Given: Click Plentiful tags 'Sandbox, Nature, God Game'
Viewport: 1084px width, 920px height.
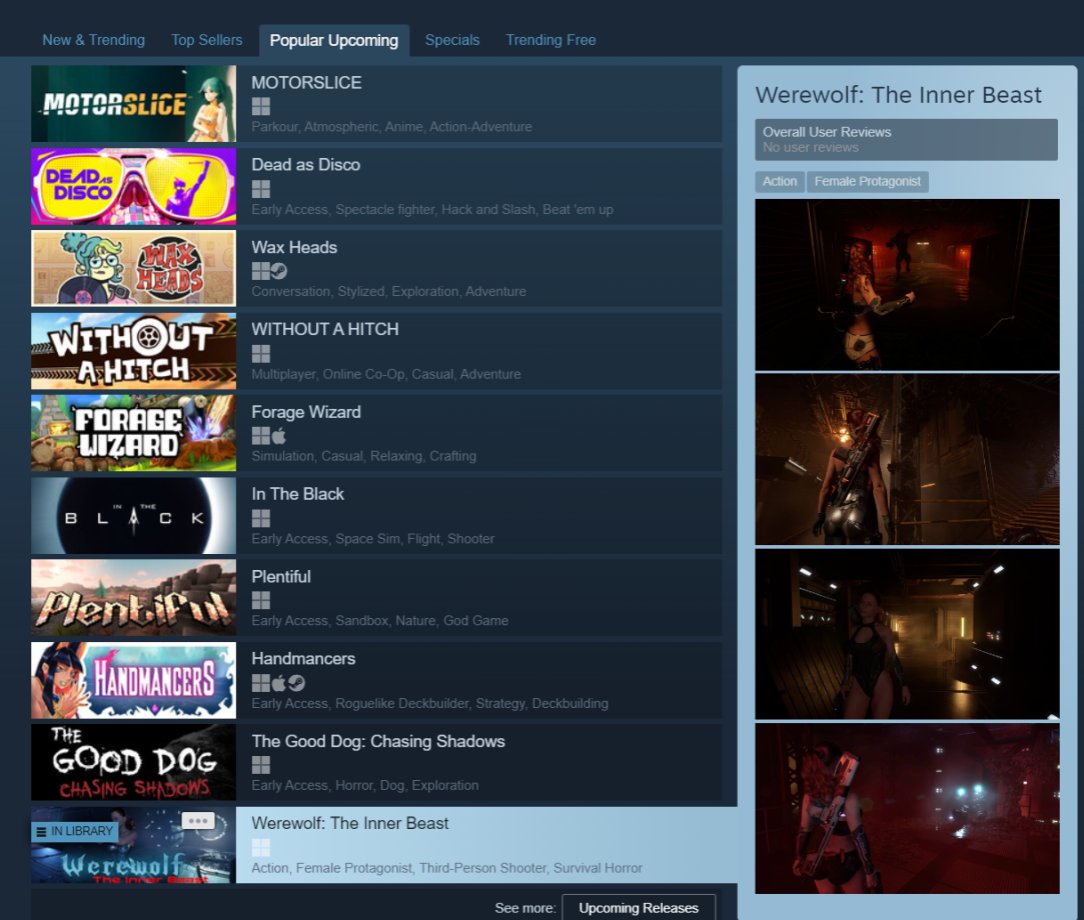Looking at the screenshot, I should pos(422,621).
